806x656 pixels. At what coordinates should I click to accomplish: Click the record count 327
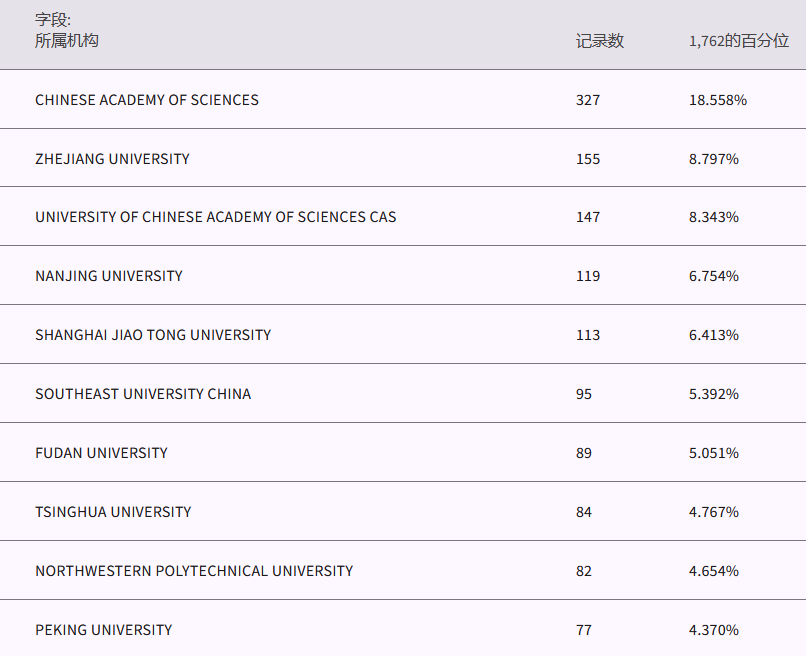pos(588,100)
